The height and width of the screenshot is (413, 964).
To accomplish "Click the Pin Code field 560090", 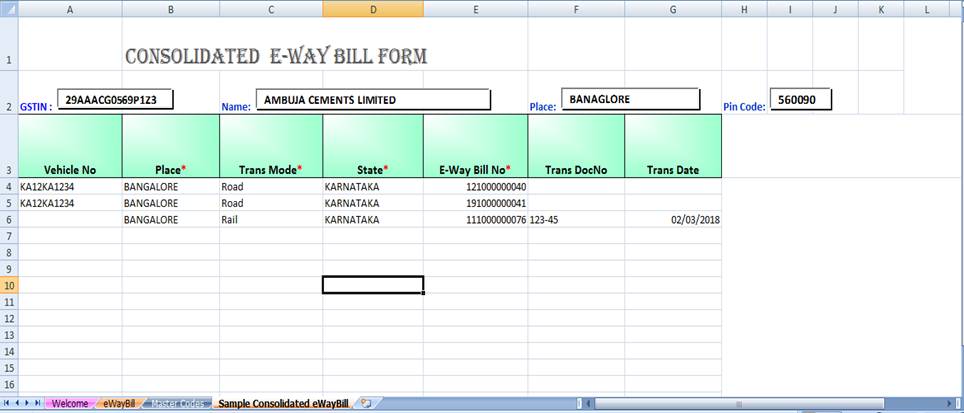I will tap(800, 99).
